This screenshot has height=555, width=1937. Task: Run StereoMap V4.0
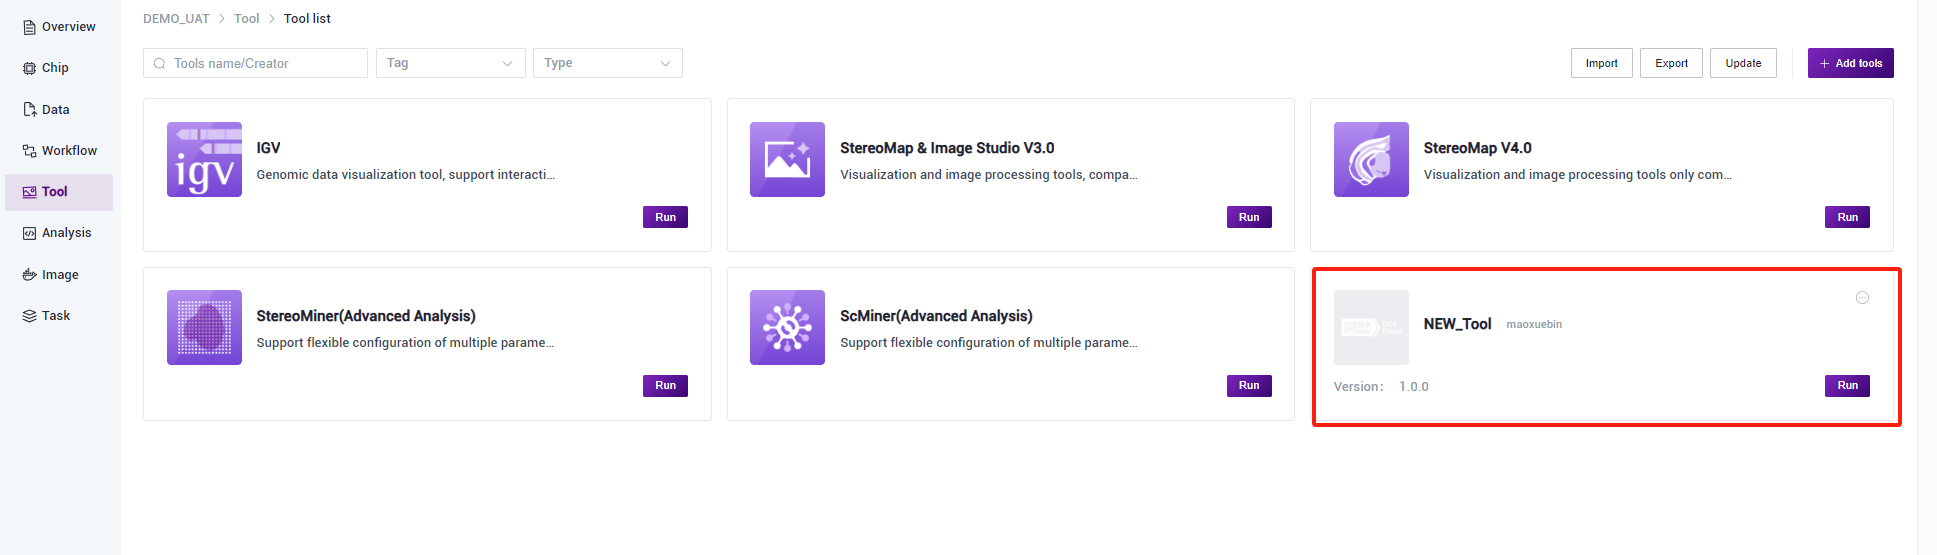(x=1847, y=217)
